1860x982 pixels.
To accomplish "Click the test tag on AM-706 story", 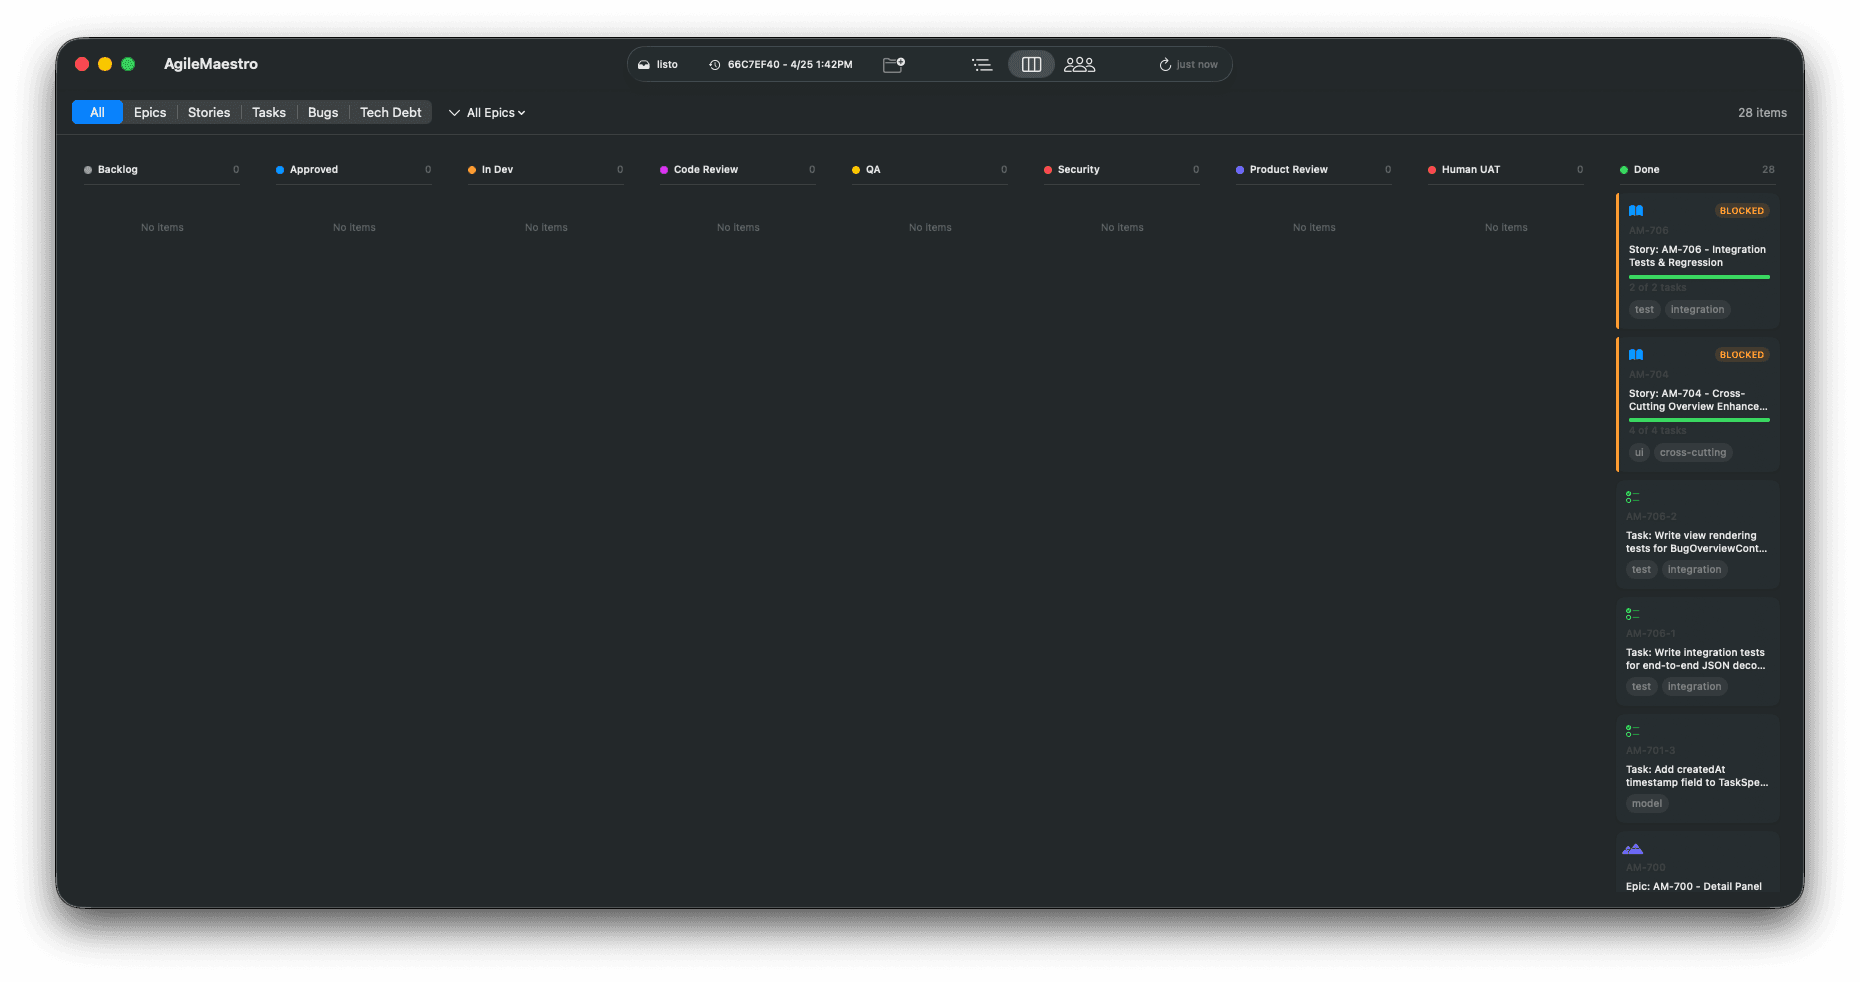I will [x=1644, y=310].
